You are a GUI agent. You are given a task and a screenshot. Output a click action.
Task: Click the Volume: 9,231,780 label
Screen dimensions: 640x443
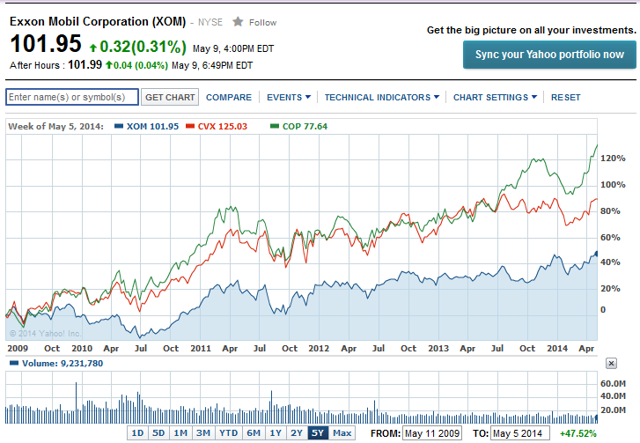(62, 363)
